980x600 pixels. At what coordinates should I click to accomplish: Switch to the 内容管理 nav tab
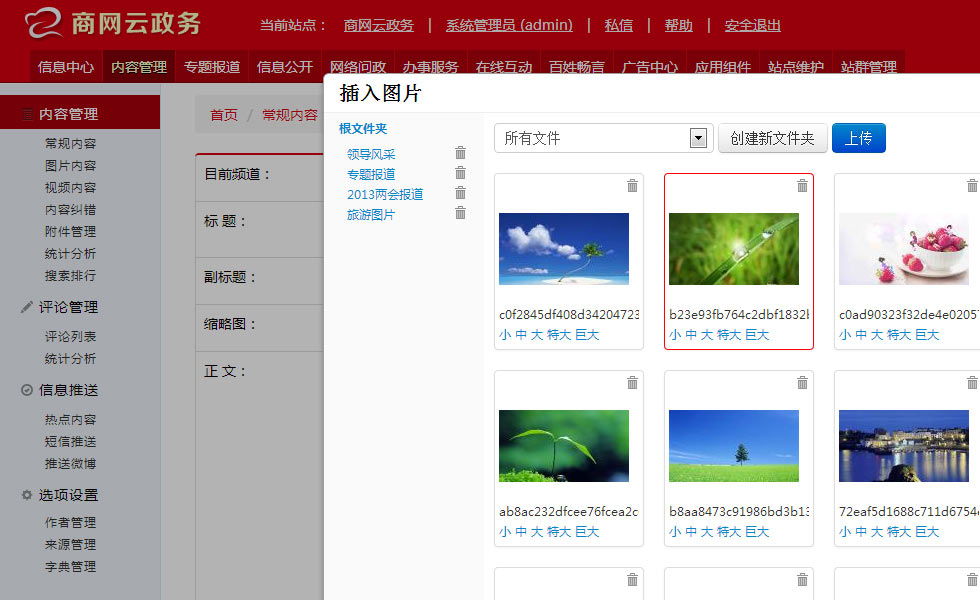point(139,67)
